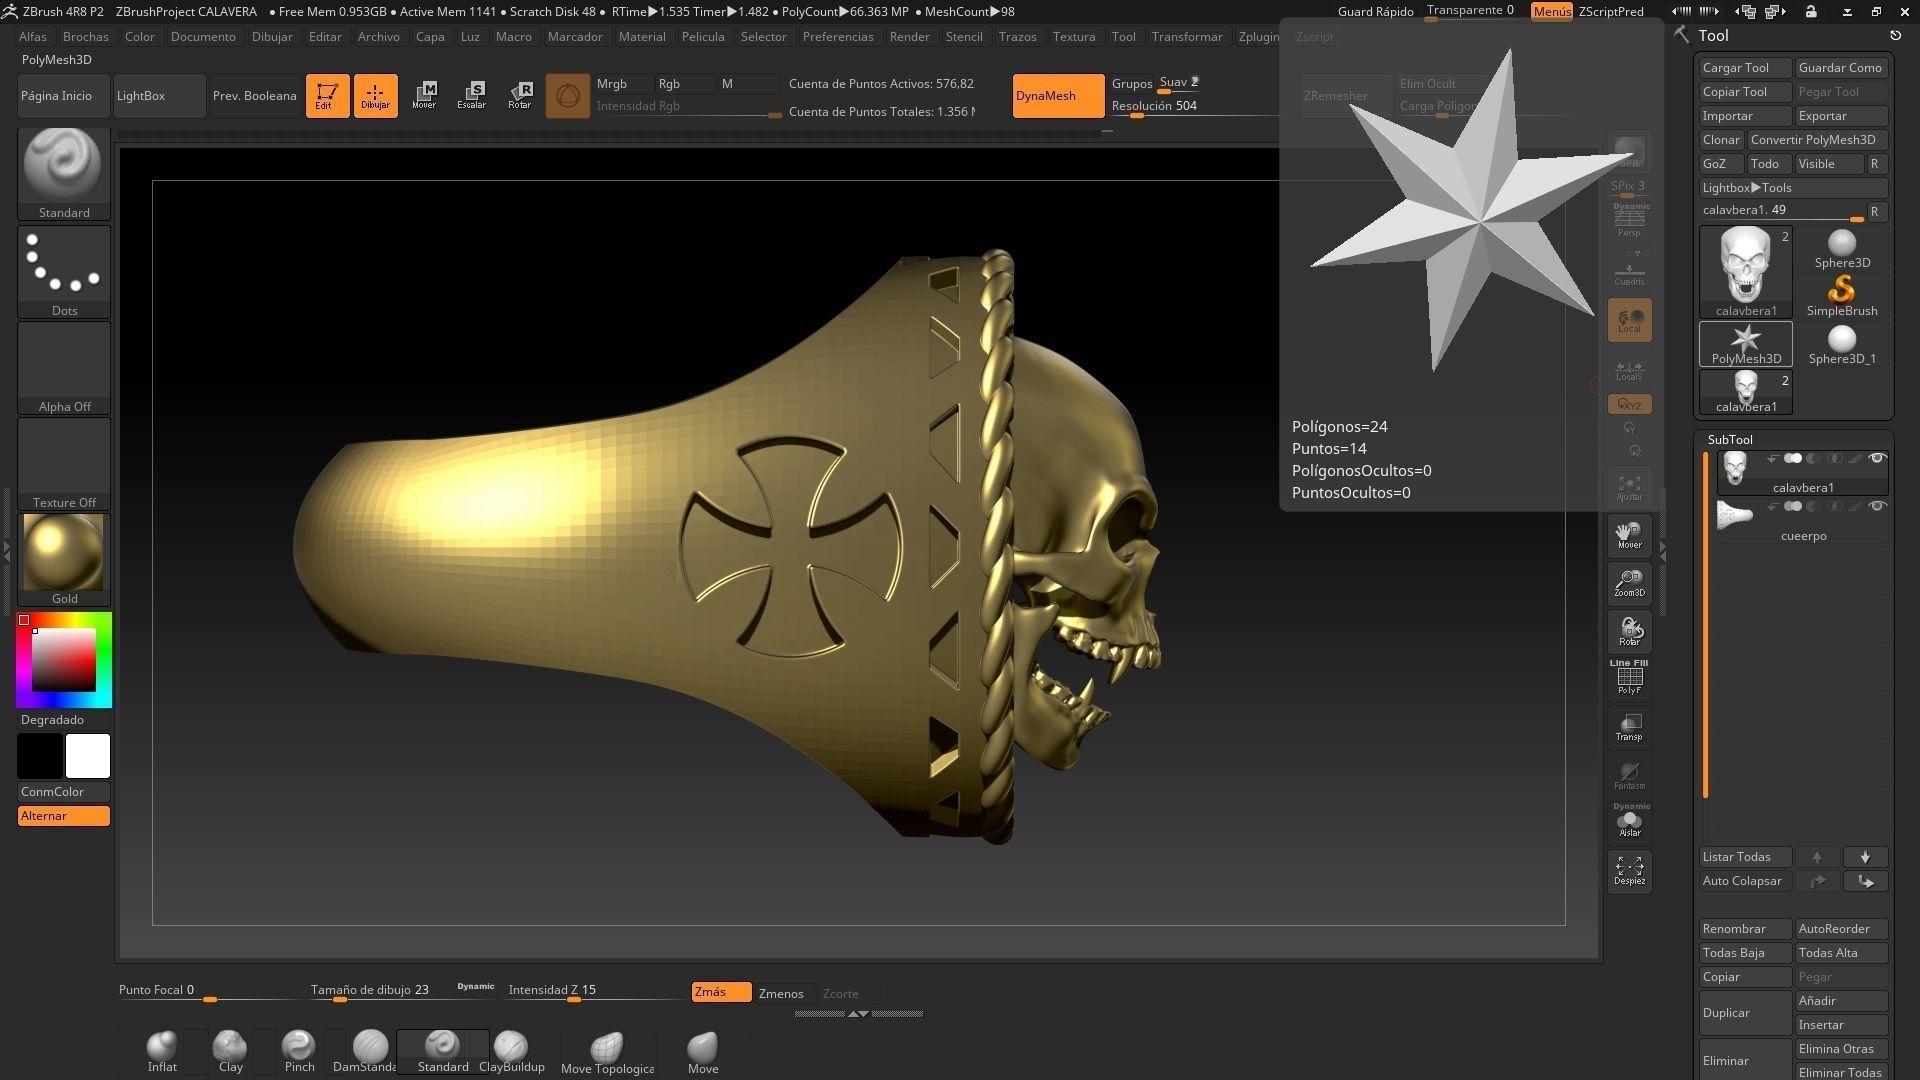The width and height of the screenshot is (1920, 1080).
Task: Adjust the Tamaño de dibujo slider
Action: [402, 991]
